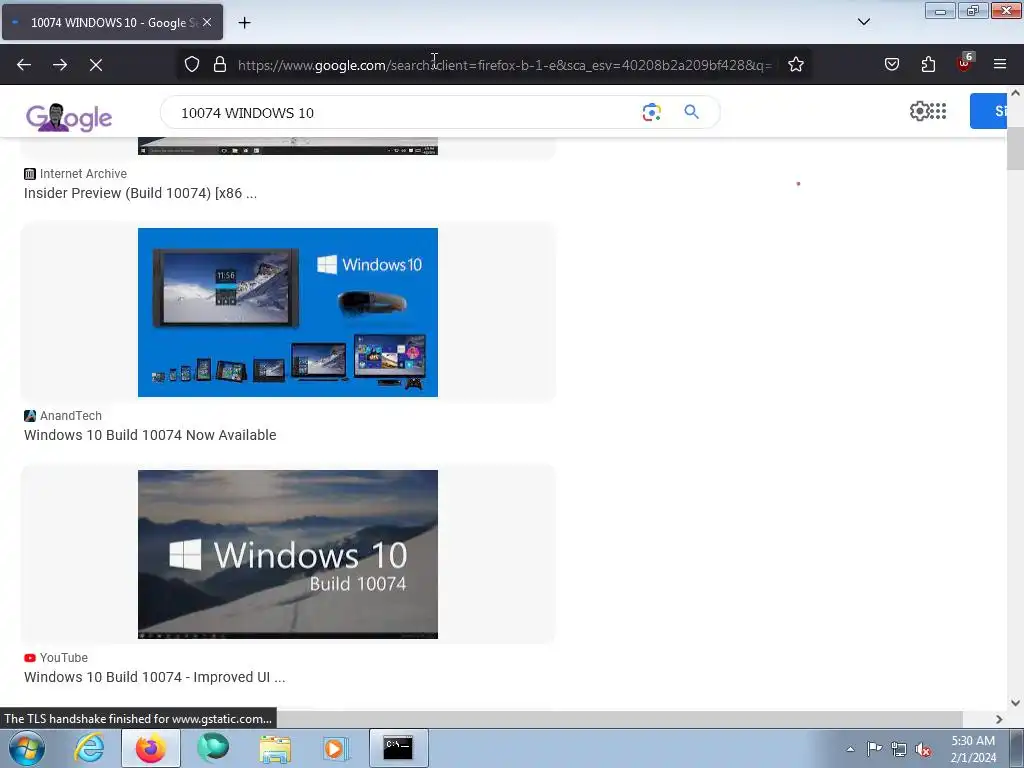Viewport: 1024px width, 768px height.
Task: Go to Google home via doodle logo
Action: pyautogui.click(x=69, y=118)
